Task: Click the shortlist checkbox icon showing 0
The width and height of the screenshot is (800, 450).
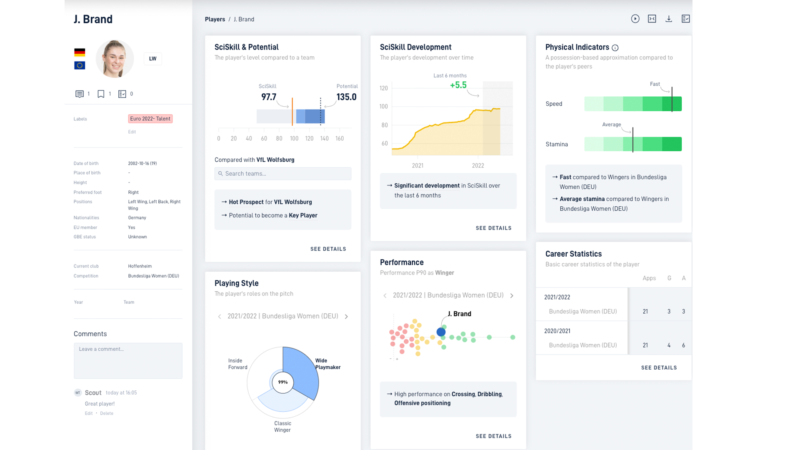Action: pyautogui.click(x=122, y=94)
